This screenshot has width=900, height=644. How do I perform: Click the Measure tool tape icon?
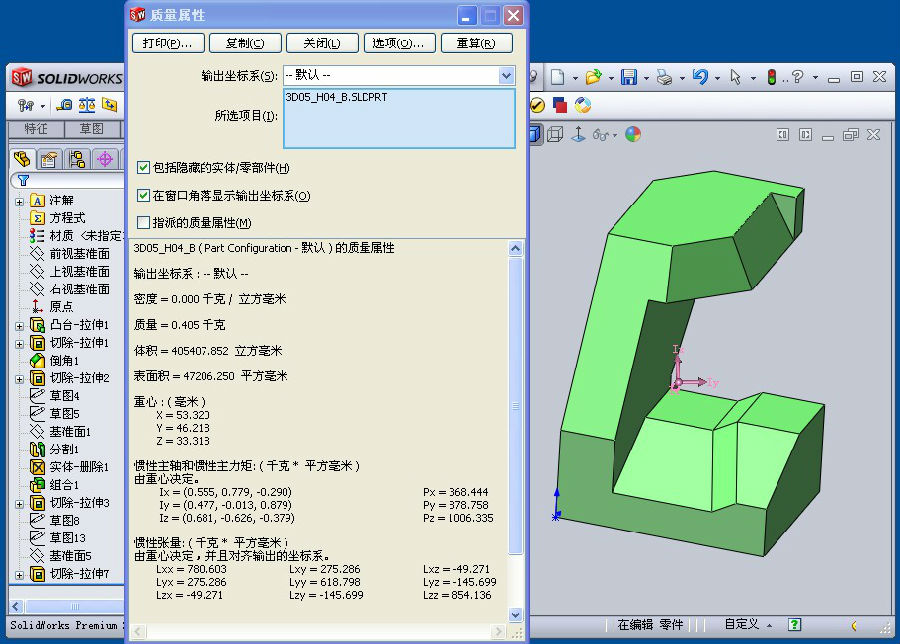click(64, 105)
